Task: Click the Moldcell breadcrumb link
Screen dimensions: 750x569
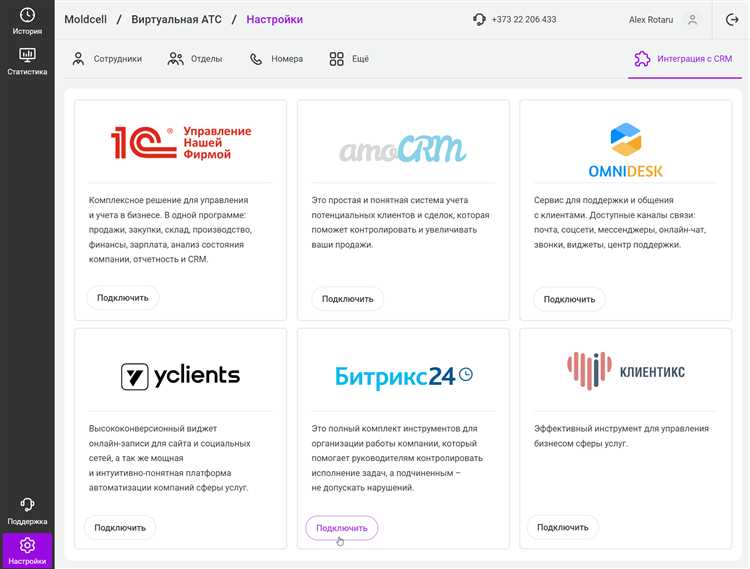Action: coord(89,20)
